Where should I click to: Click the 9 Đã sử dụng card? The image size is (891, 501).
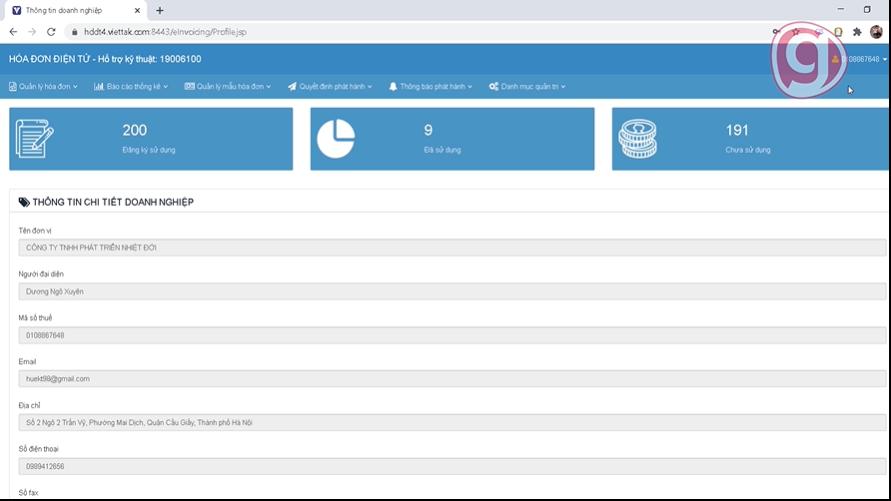tap(452, 139)
